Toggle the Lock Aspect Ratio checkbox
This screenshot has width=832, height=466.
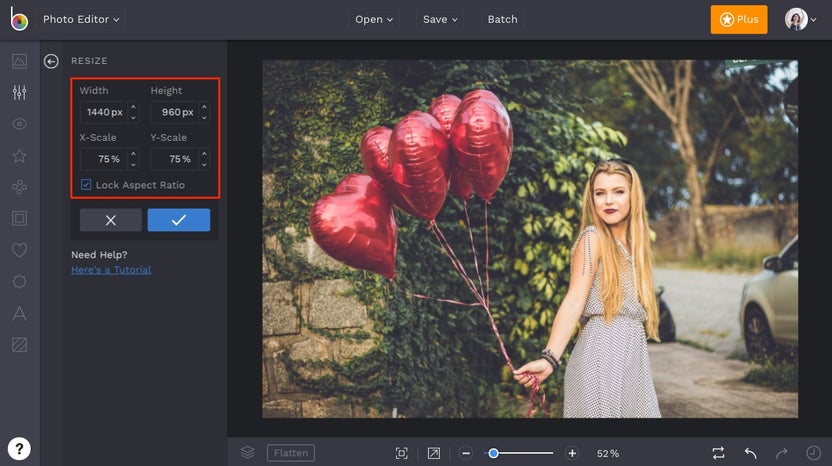86,185
